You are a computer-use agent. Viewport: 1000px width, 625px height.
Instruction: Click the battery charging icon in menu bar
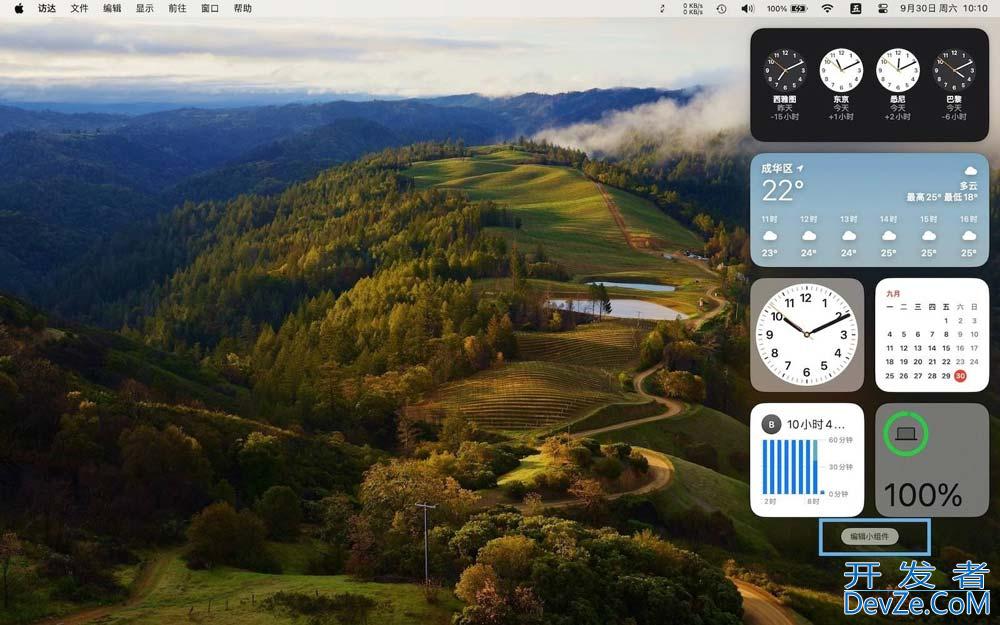(800, 8)
